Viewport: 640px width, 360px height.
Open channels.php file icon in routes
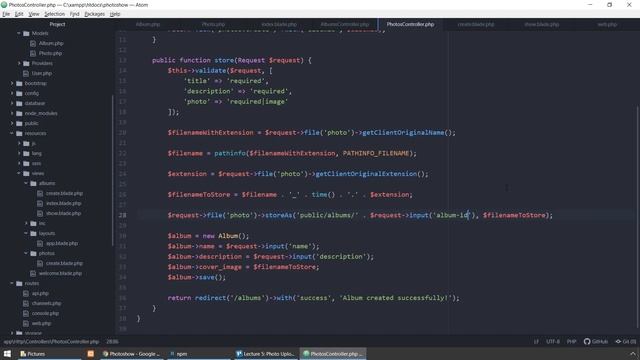(x=26, y=303)
